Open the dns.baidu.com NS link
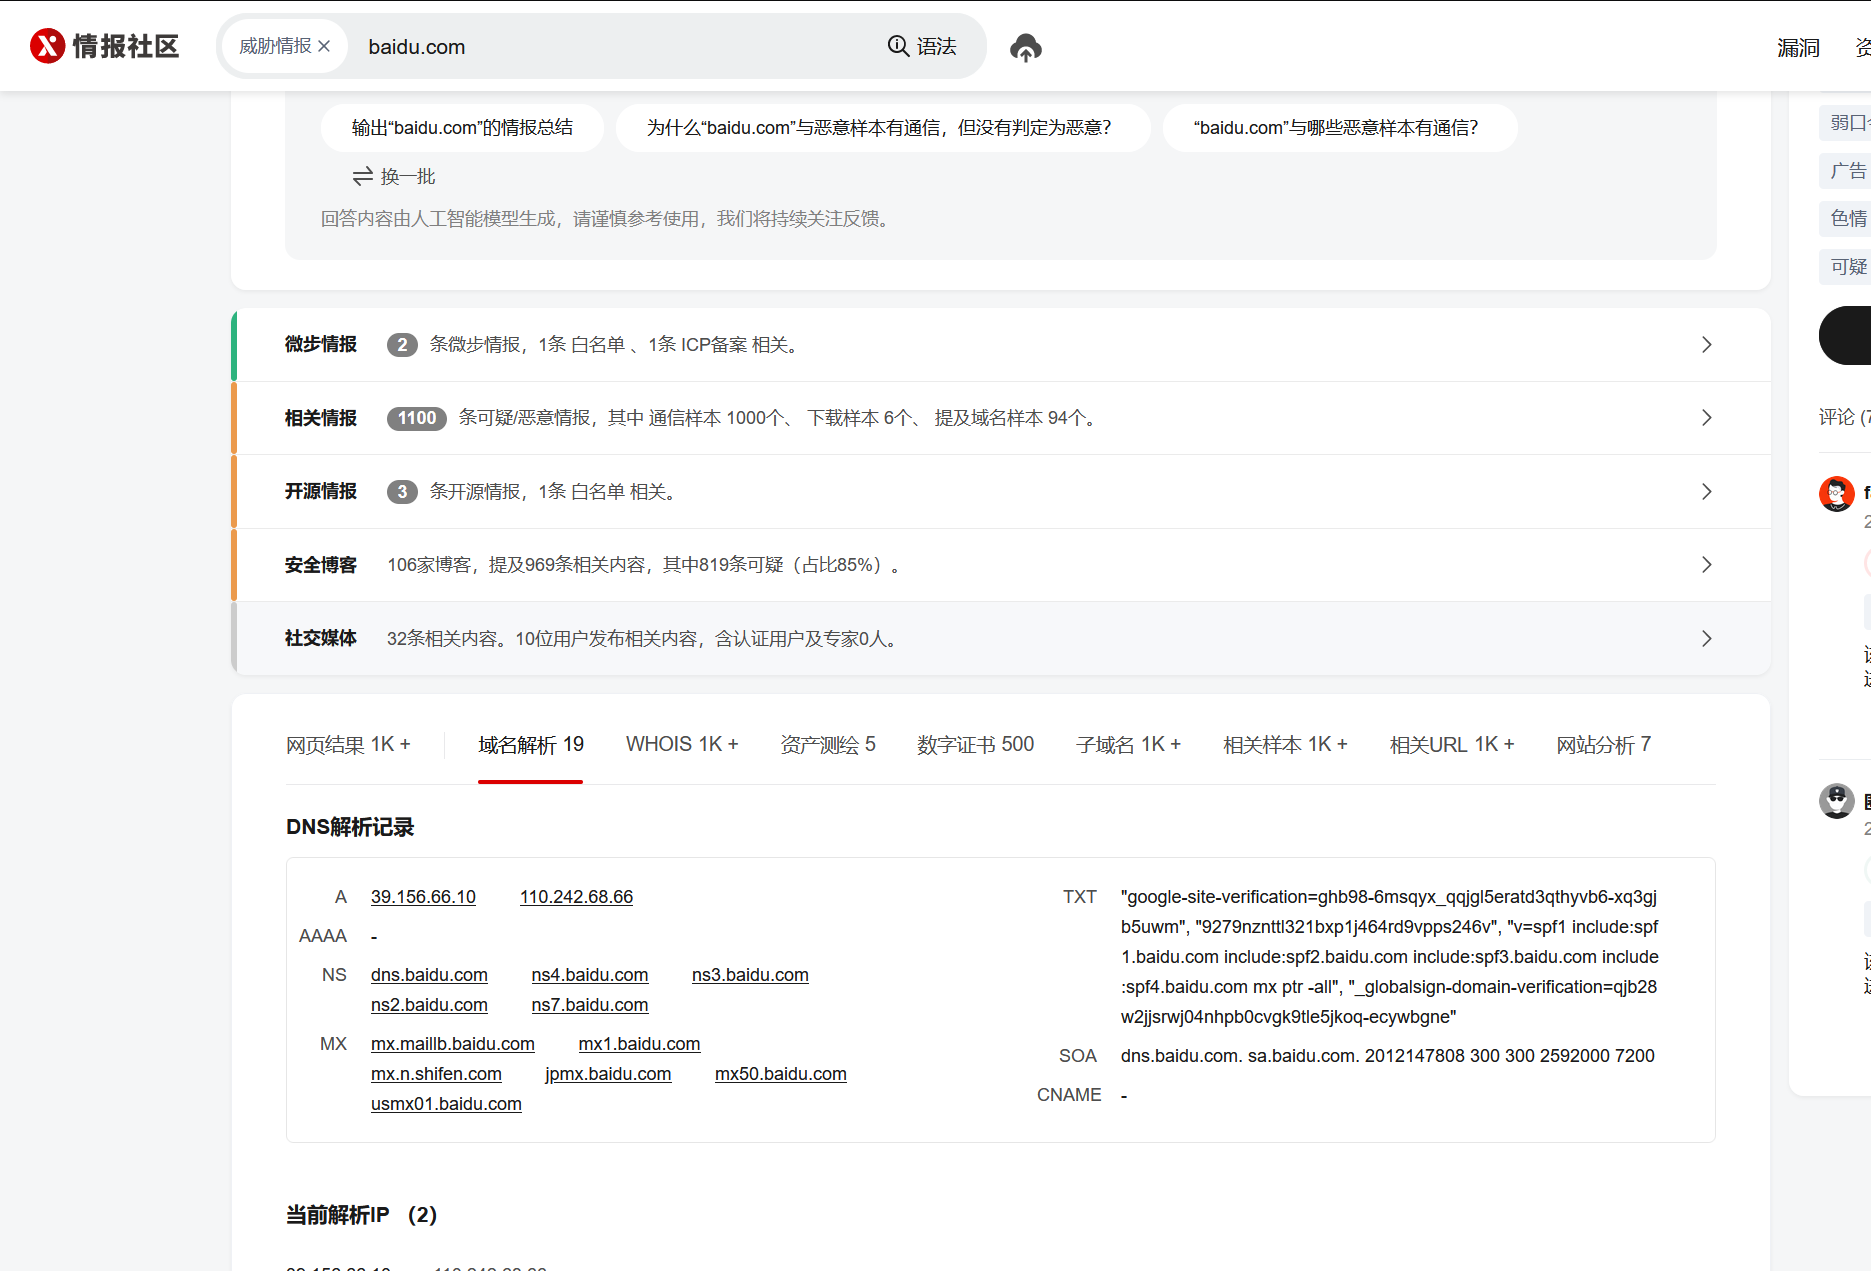This screenshot has height=1271, width=1871. [x=429, y=975]
